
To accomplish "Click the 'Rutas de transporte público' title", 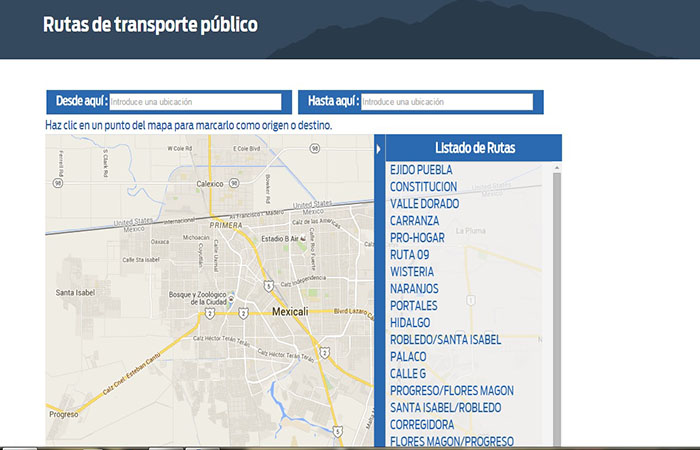I will tap(150, 25).
